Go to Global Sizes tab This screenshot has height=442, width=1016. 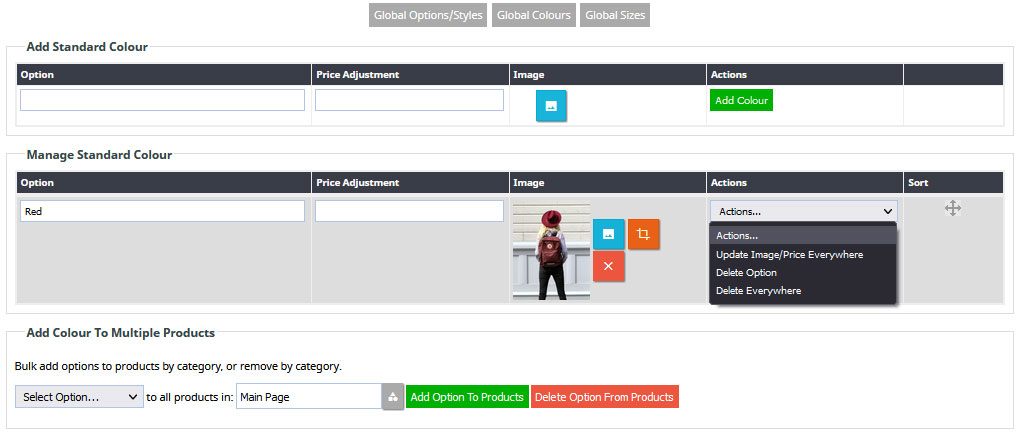615,15
